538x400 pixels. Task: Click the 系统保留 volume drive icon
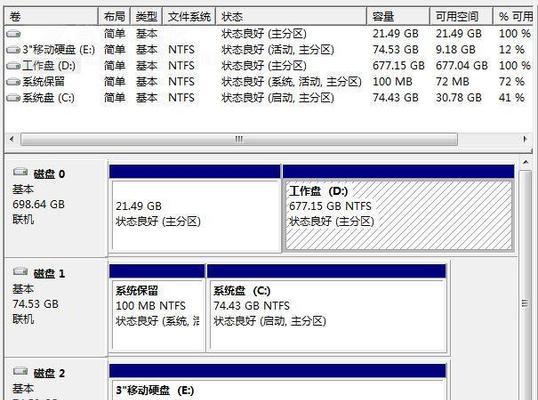(13, 82)
